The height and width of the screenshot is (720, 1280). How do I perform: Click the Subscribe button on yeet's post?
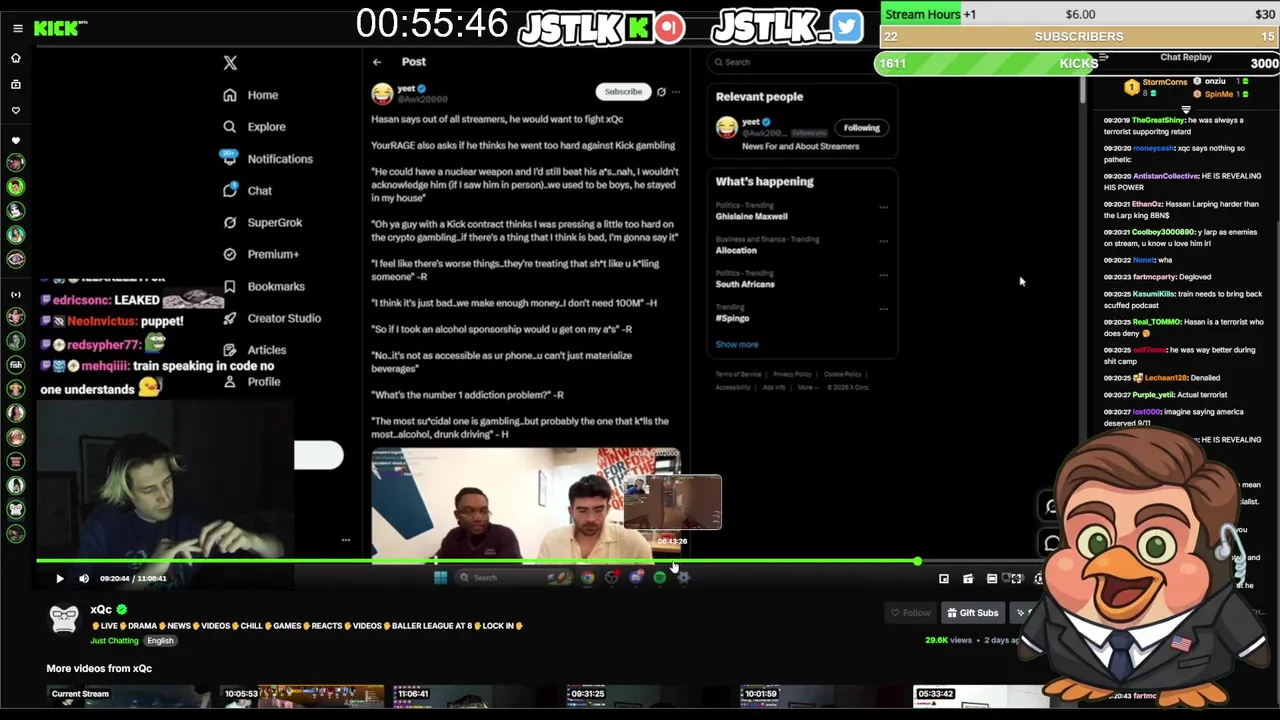click(x=622, y=91)
